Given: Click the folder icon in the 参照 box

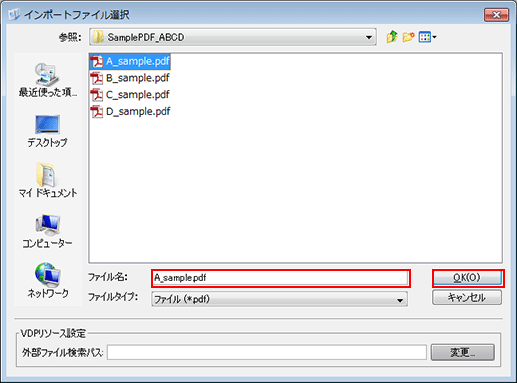Looking at the screenshot, I should click(x=98, y=37).
